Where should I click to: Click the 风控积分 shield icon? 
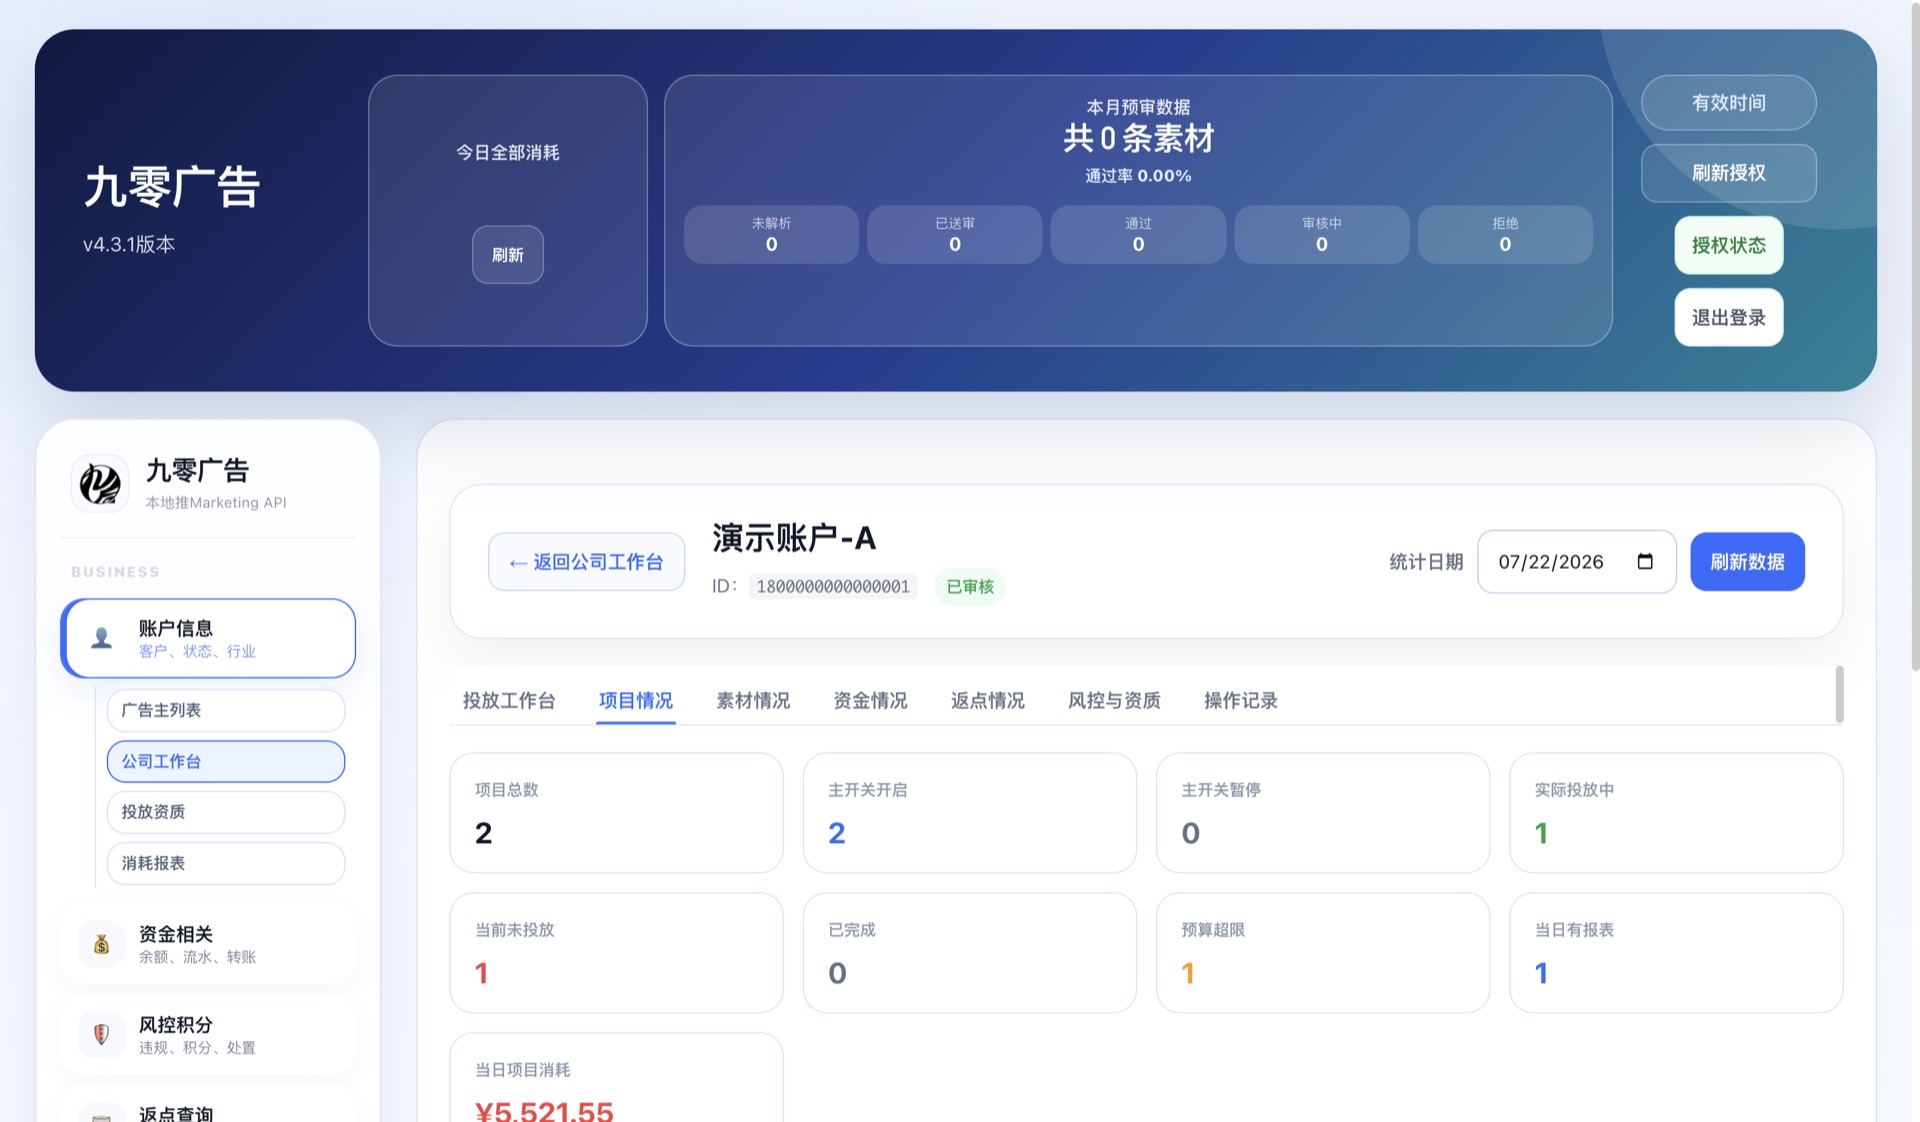pos(101,1035)
